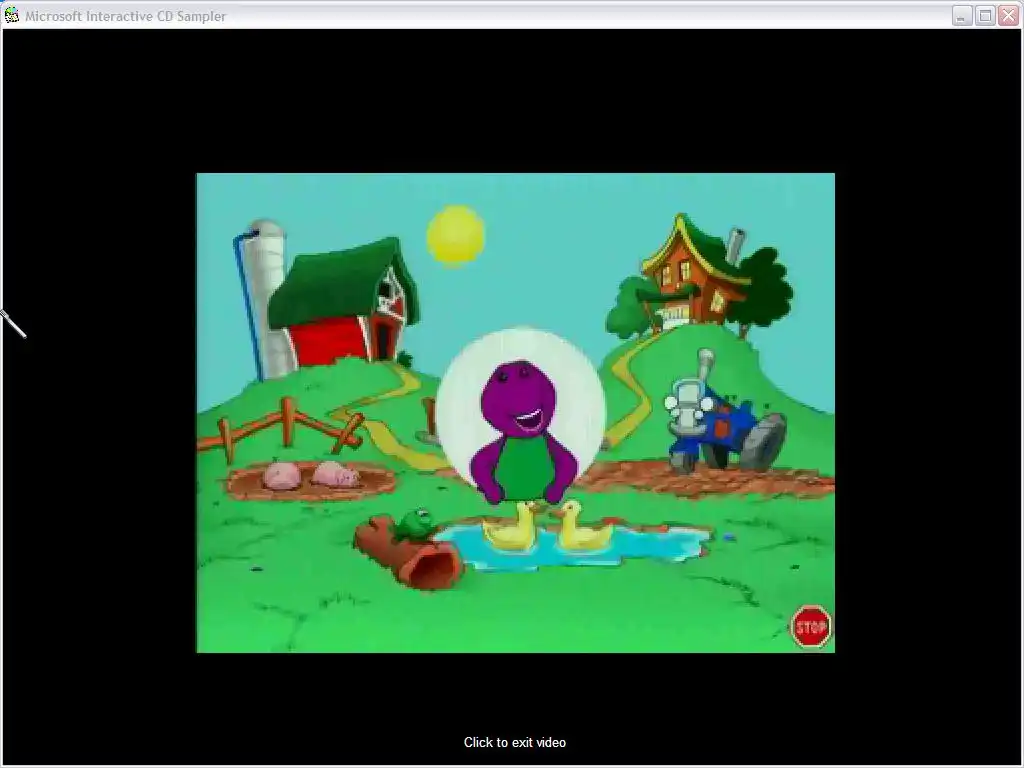The height and width of the screenshot is (768, 1024).
Task: Click the left yellow duck
Action: [x=511, y=526]
